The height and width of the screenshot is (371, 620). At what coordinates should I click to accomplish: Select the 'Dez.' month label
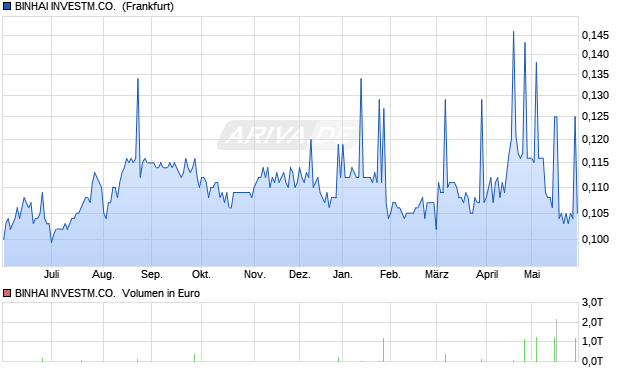point(300,274)
